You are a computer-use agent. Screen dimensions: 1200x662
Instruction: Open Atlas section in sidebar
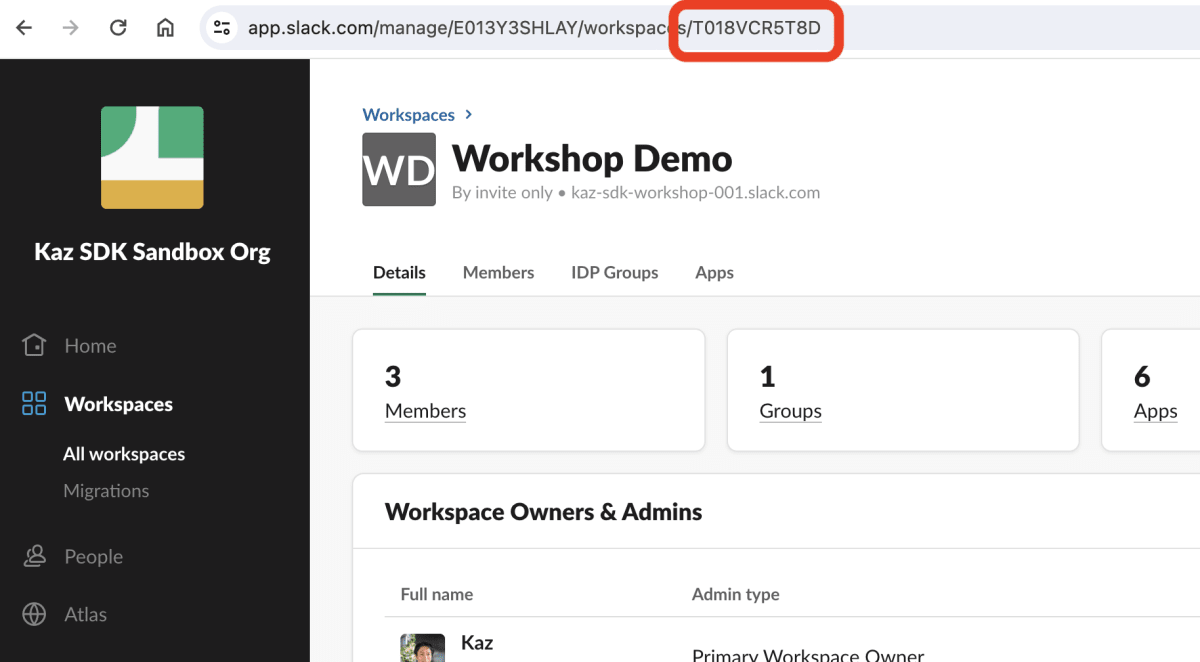coord(86,615)
